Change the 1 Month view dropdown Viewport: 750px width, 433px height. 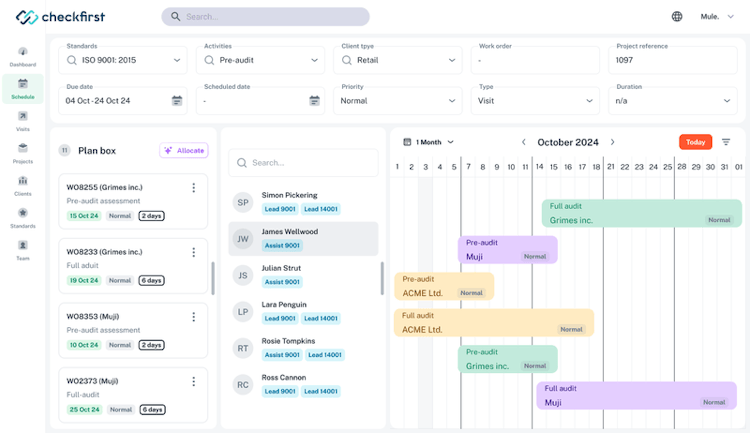tap(429, 142)
